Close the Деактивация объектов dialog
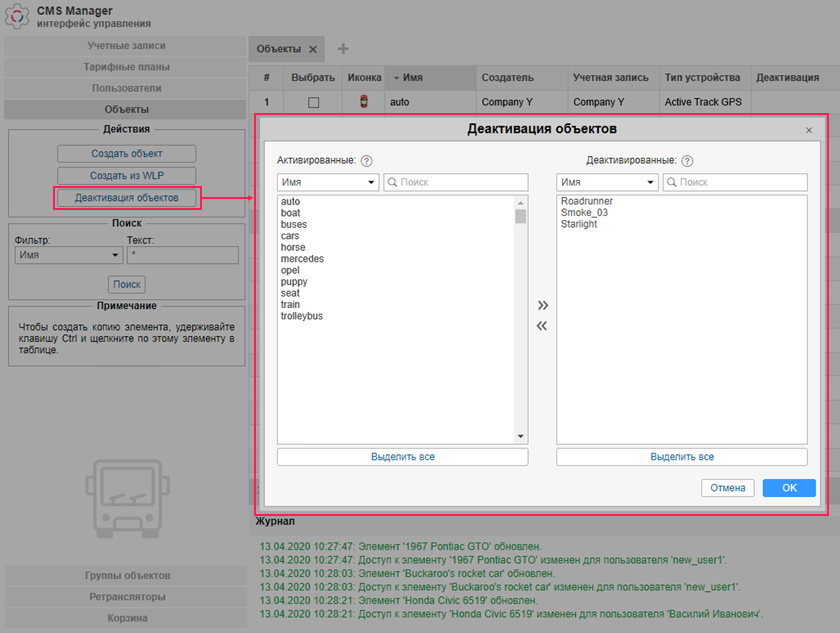This screenshot has height=633, width=840. pyautogui.click(x=809, y=130)
